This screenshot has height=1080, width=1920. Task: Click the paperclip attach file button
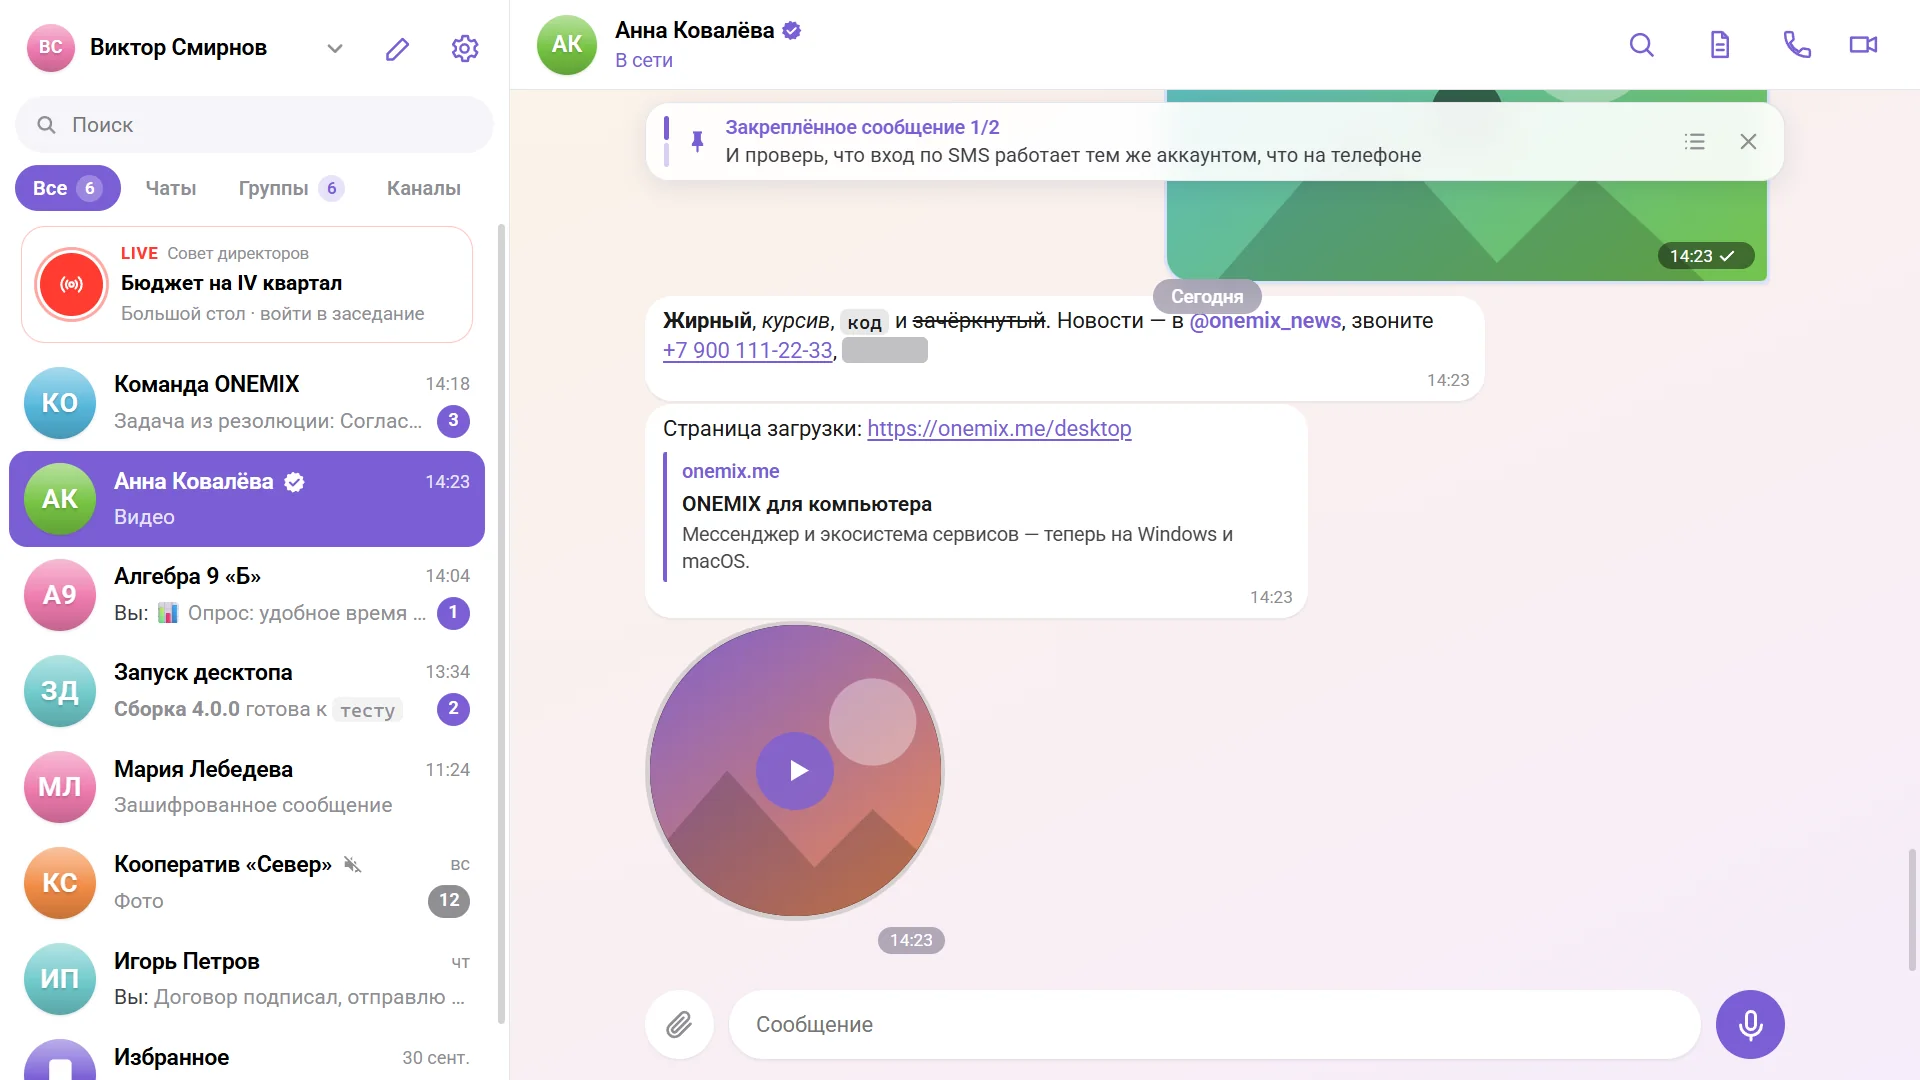pos(679,1024)
